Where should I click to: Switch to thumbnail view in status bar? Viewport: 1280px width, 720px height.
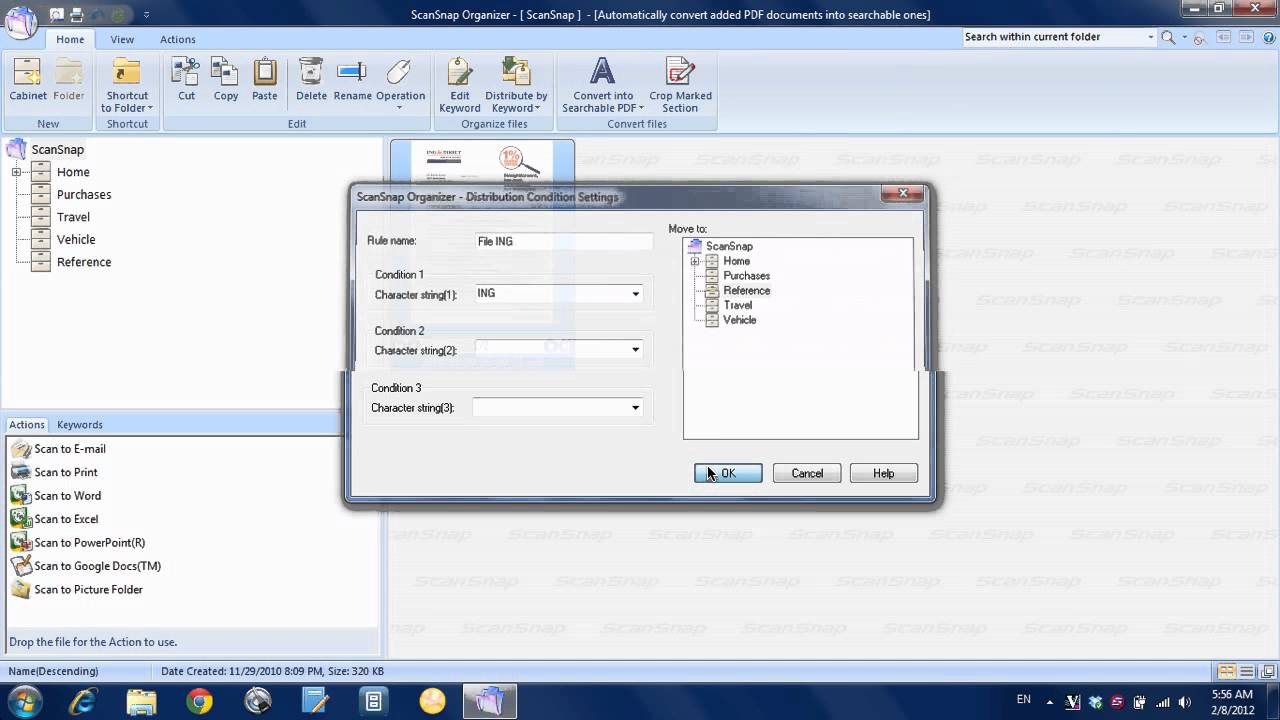tap(1225, 671)
